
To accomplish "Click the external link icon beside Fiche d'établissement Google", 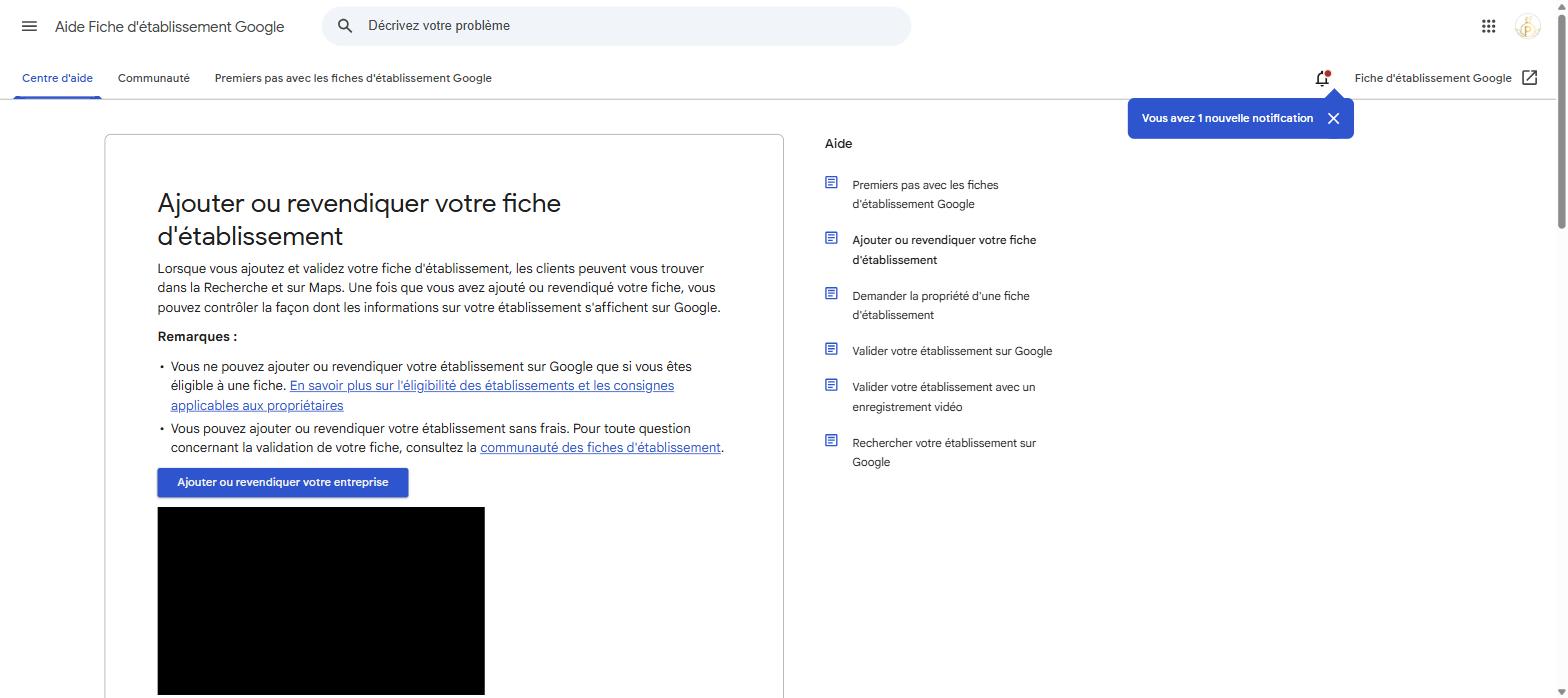I will click(1529, 78).
